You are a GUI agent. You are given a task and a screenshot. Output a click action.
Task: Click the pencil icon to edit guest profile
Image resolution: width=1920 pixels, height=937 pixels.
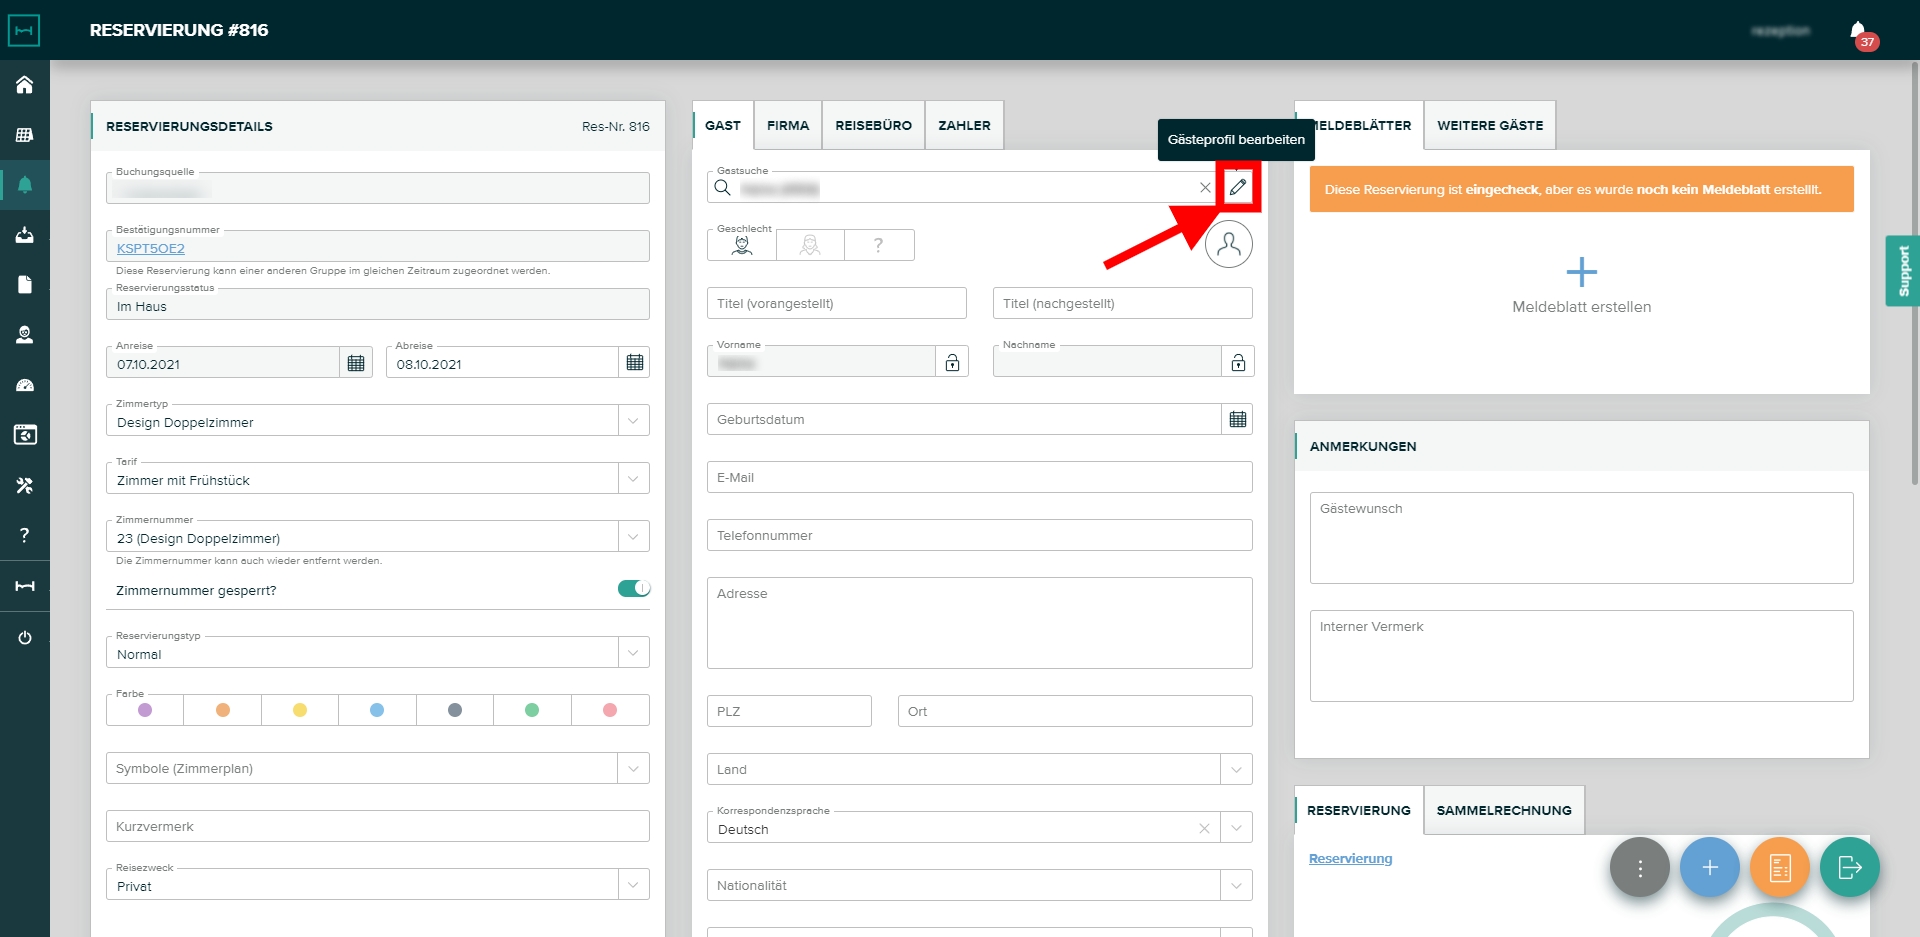[1238, 187]
